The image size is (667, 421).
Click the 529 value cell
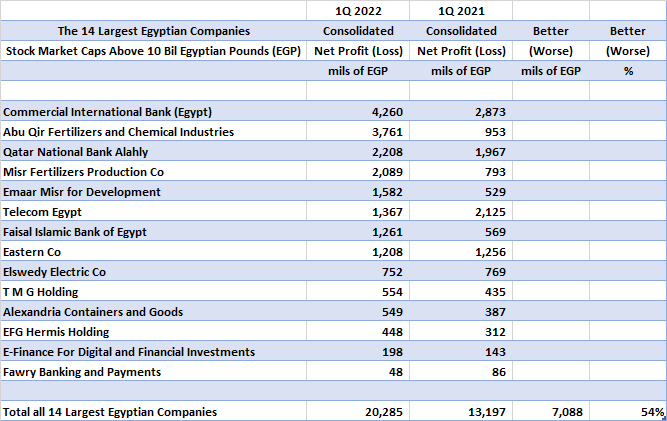tap(461, 191)
